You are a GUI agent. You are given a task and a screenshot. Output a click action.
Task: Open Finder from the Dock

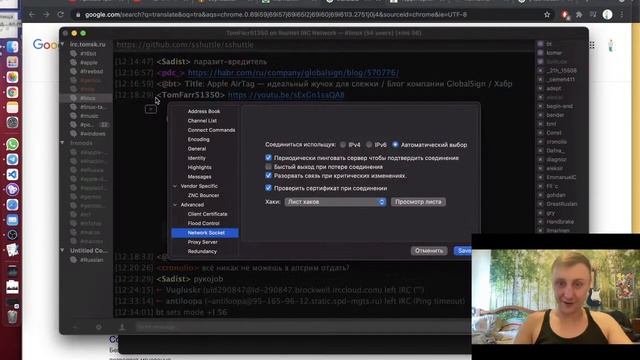tap(12, 47)
